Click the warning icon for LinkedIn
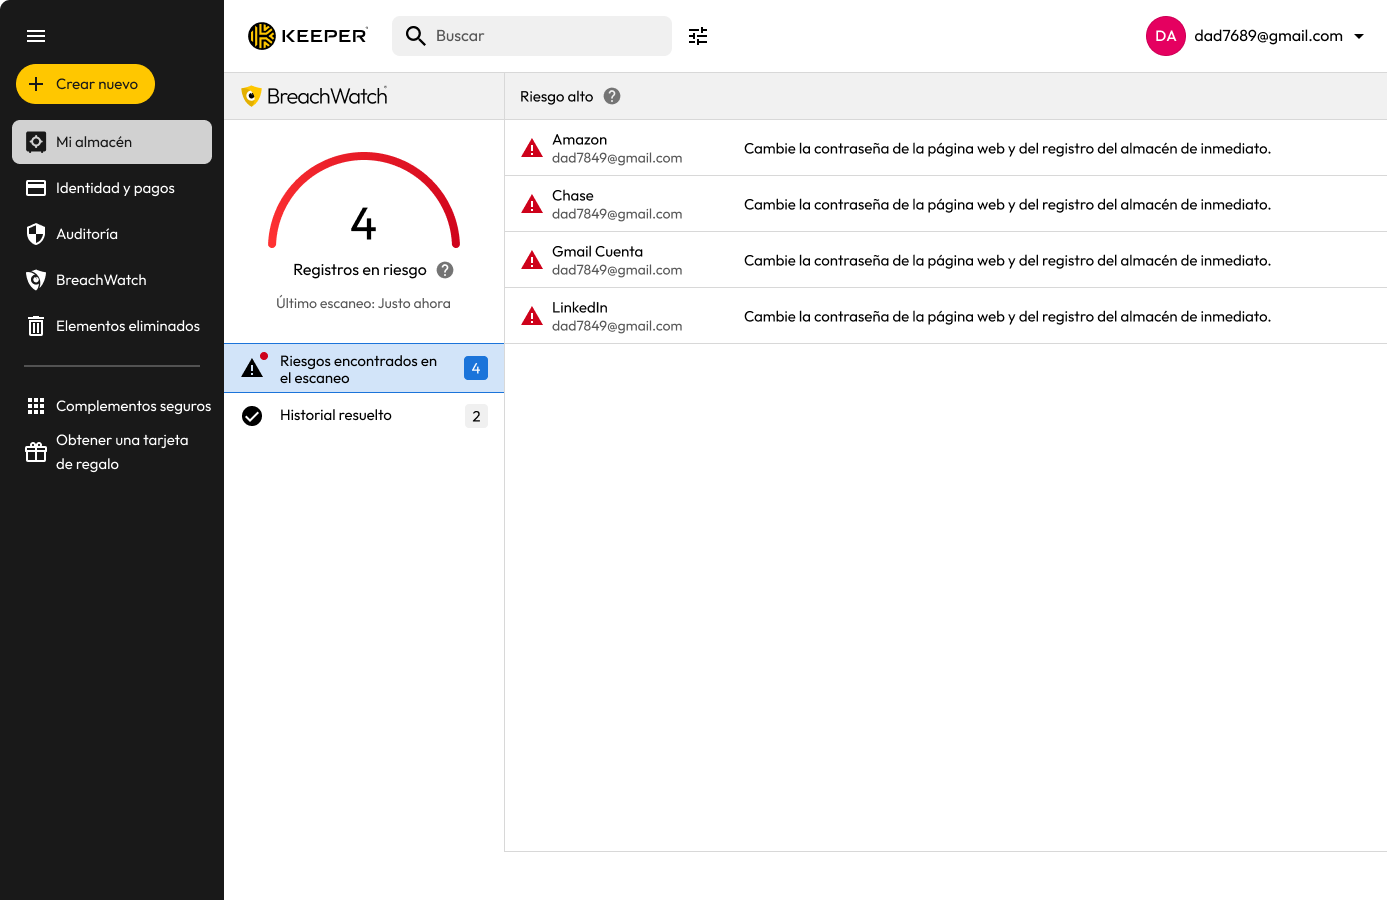This screenshot has height=900, width=1400. click(x=532, y=317)
